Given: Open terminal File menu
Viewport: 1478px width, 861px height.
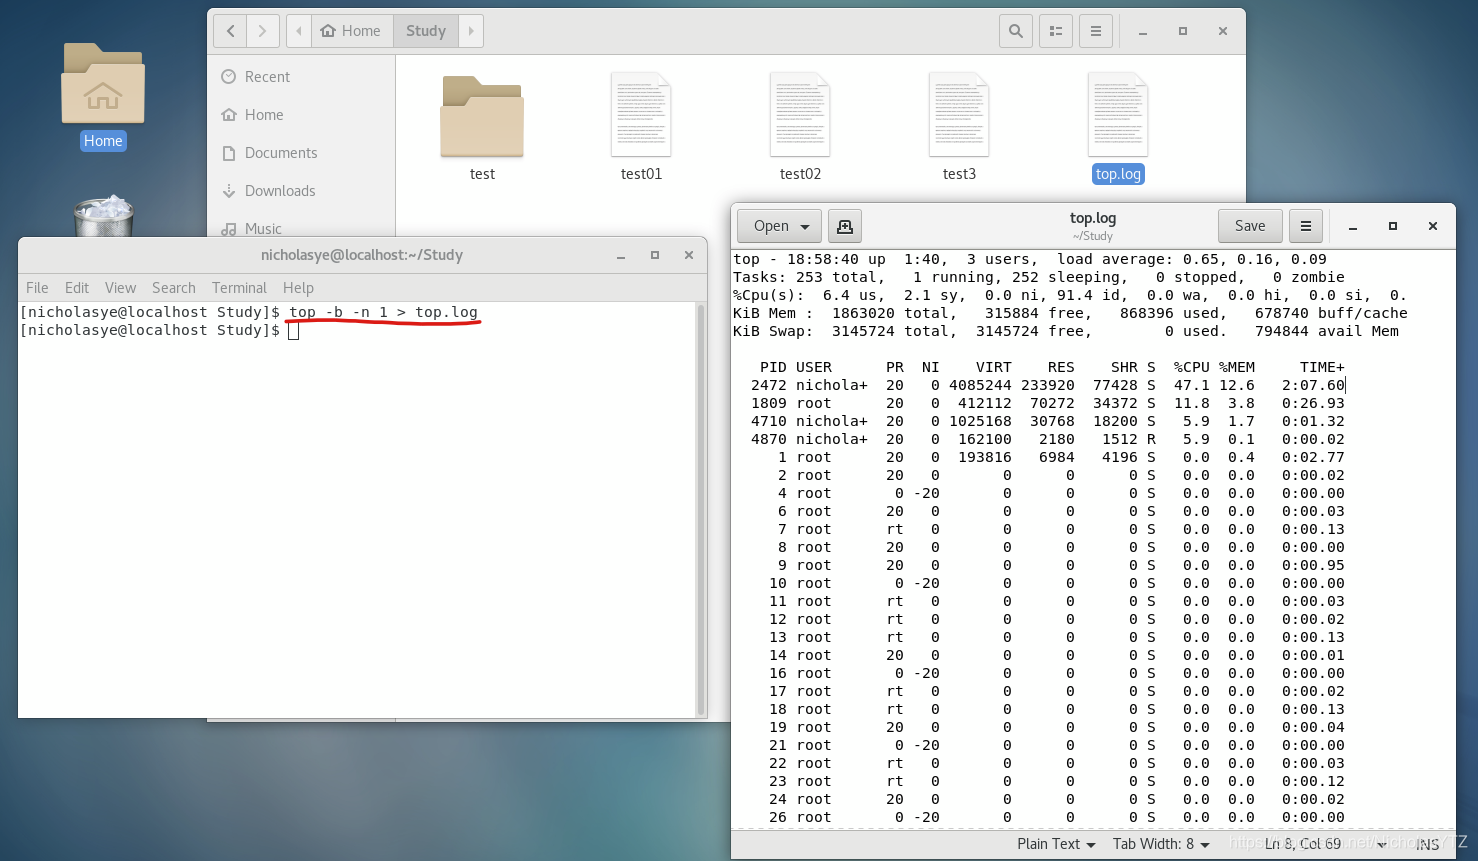Looking at the screenshot, I should [37, 288].
